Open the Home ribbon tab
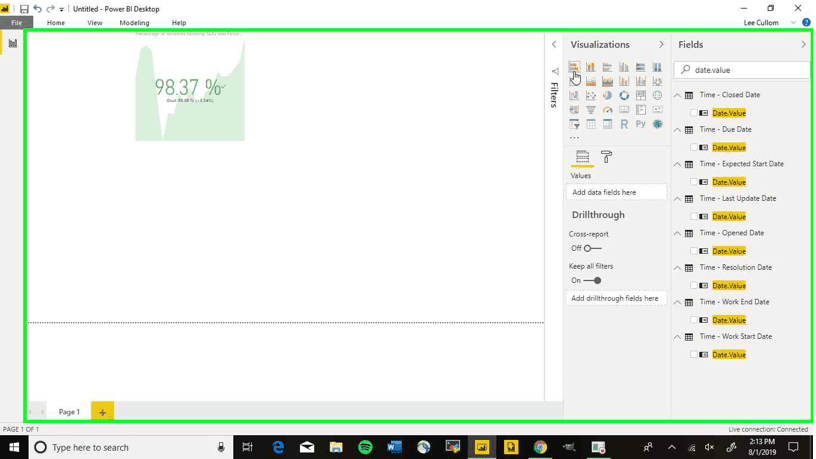Screen dimensions: 816x459 coord(56,23)
